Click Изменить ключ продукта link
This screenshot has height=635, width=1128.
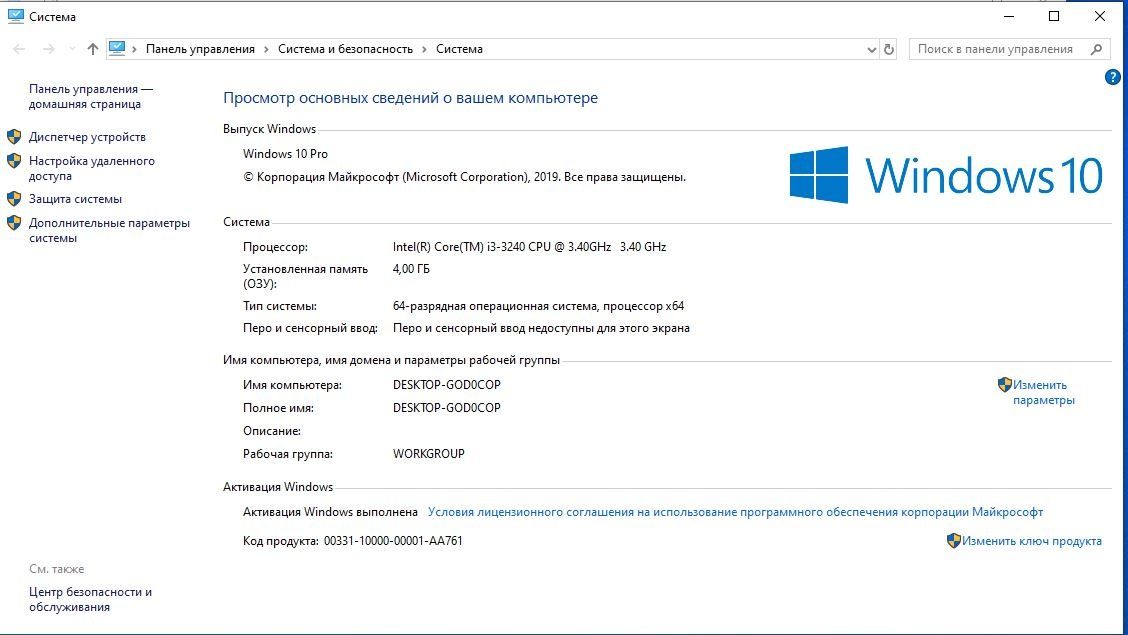(x=1032, y=541)
